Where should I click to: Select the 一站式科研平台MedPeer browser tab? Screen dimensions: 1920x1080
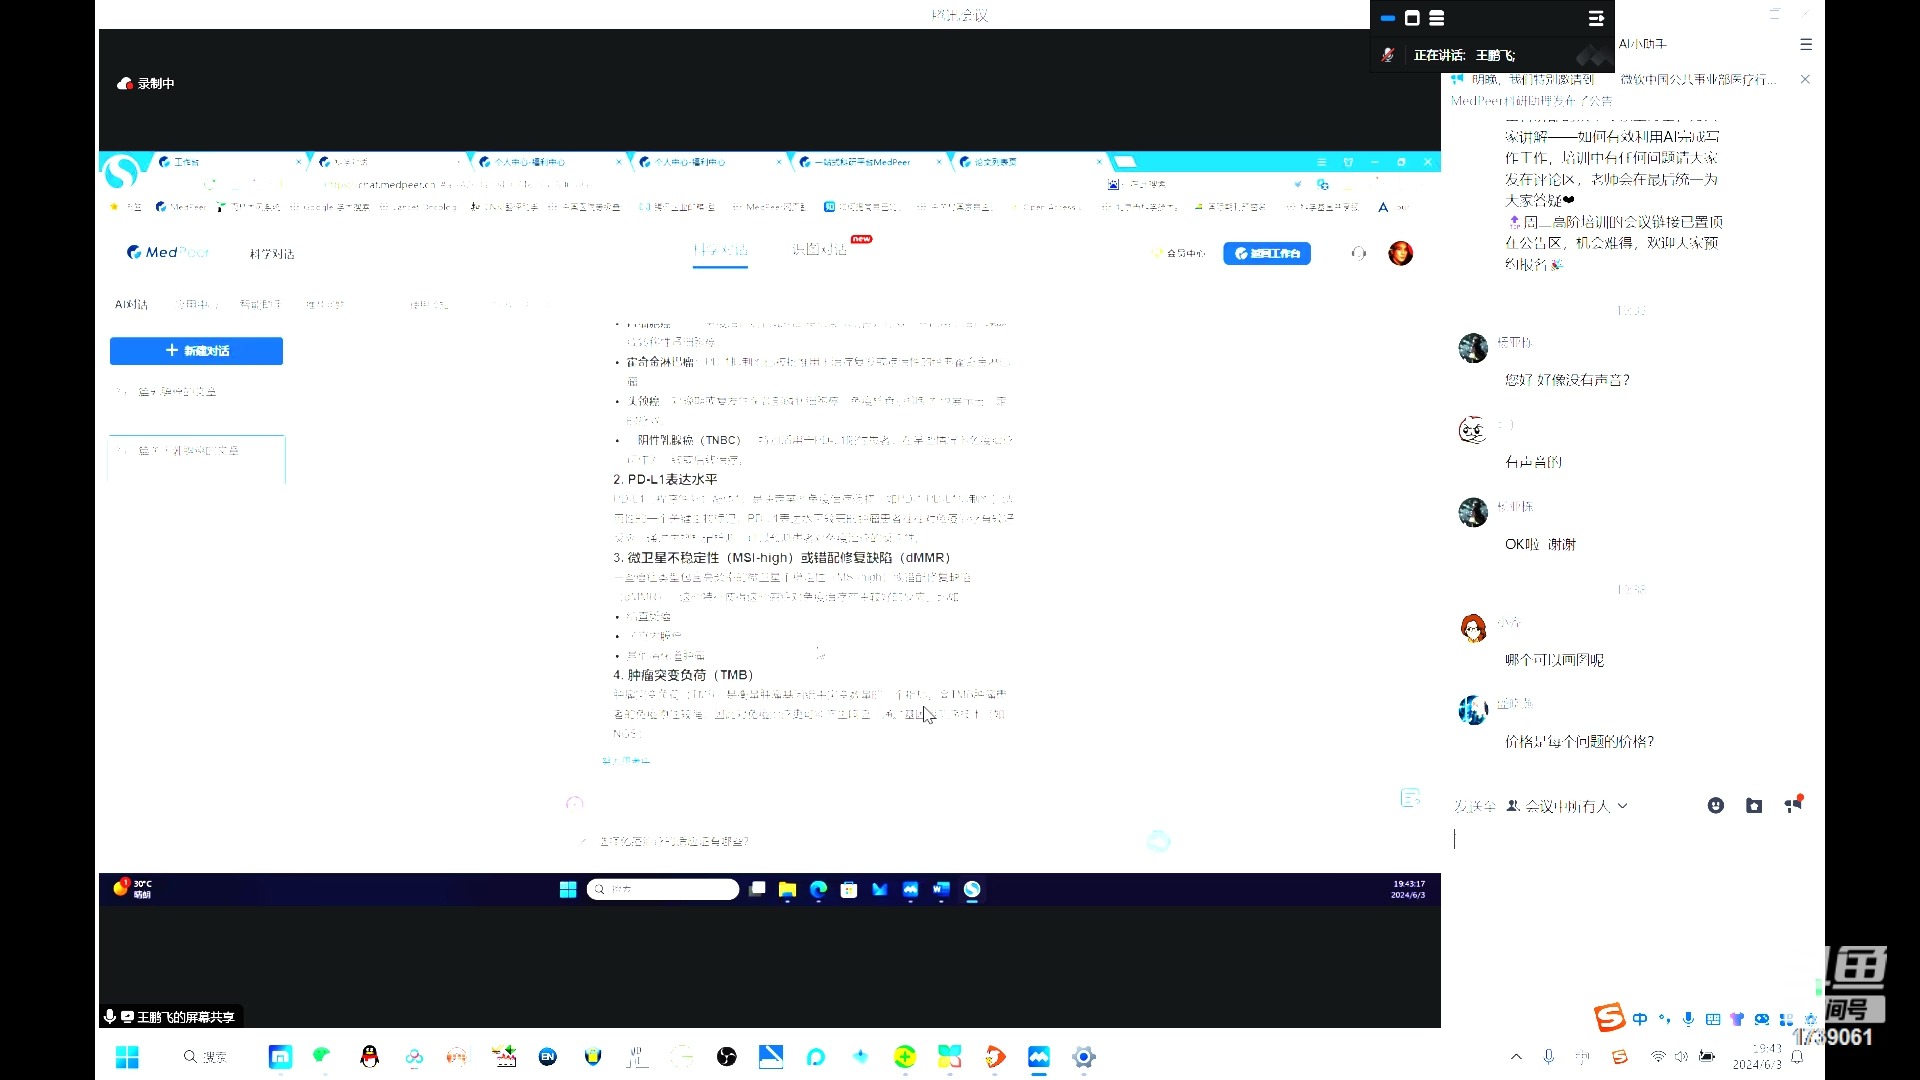870,162
